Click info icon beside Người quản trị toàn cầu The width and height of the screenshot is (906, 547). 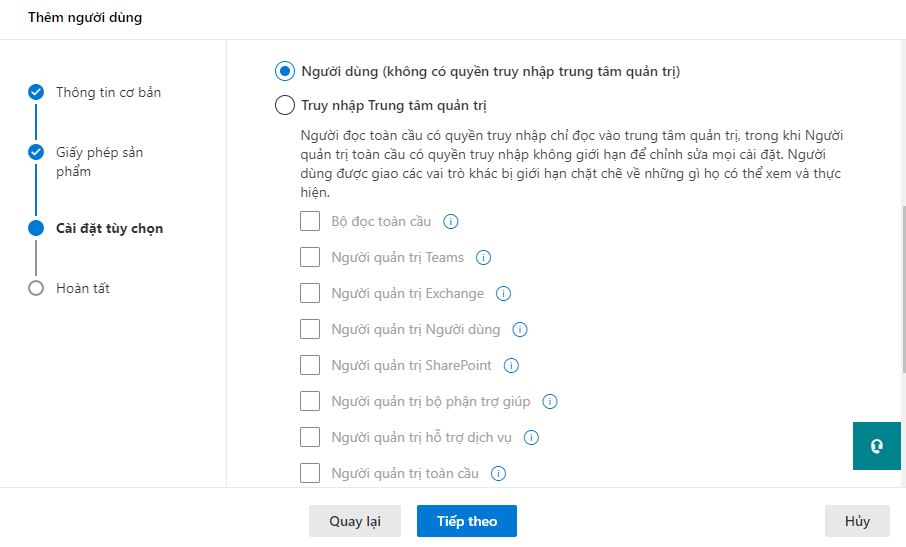click(498, 474)
